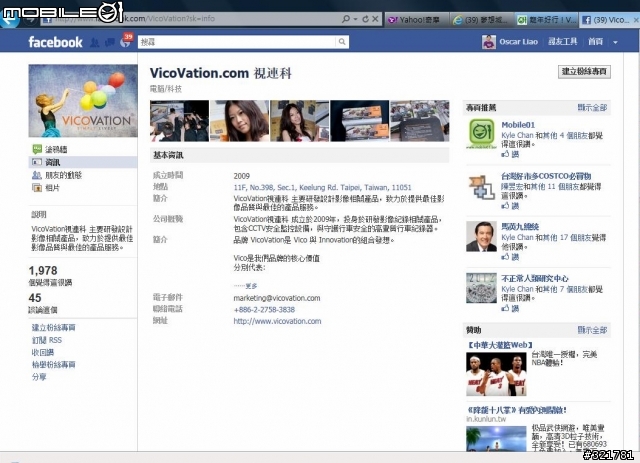Click the wall speech-bubble icon in sidebar
This screenshot has height=463, width=640.
(x=37, y=149)
